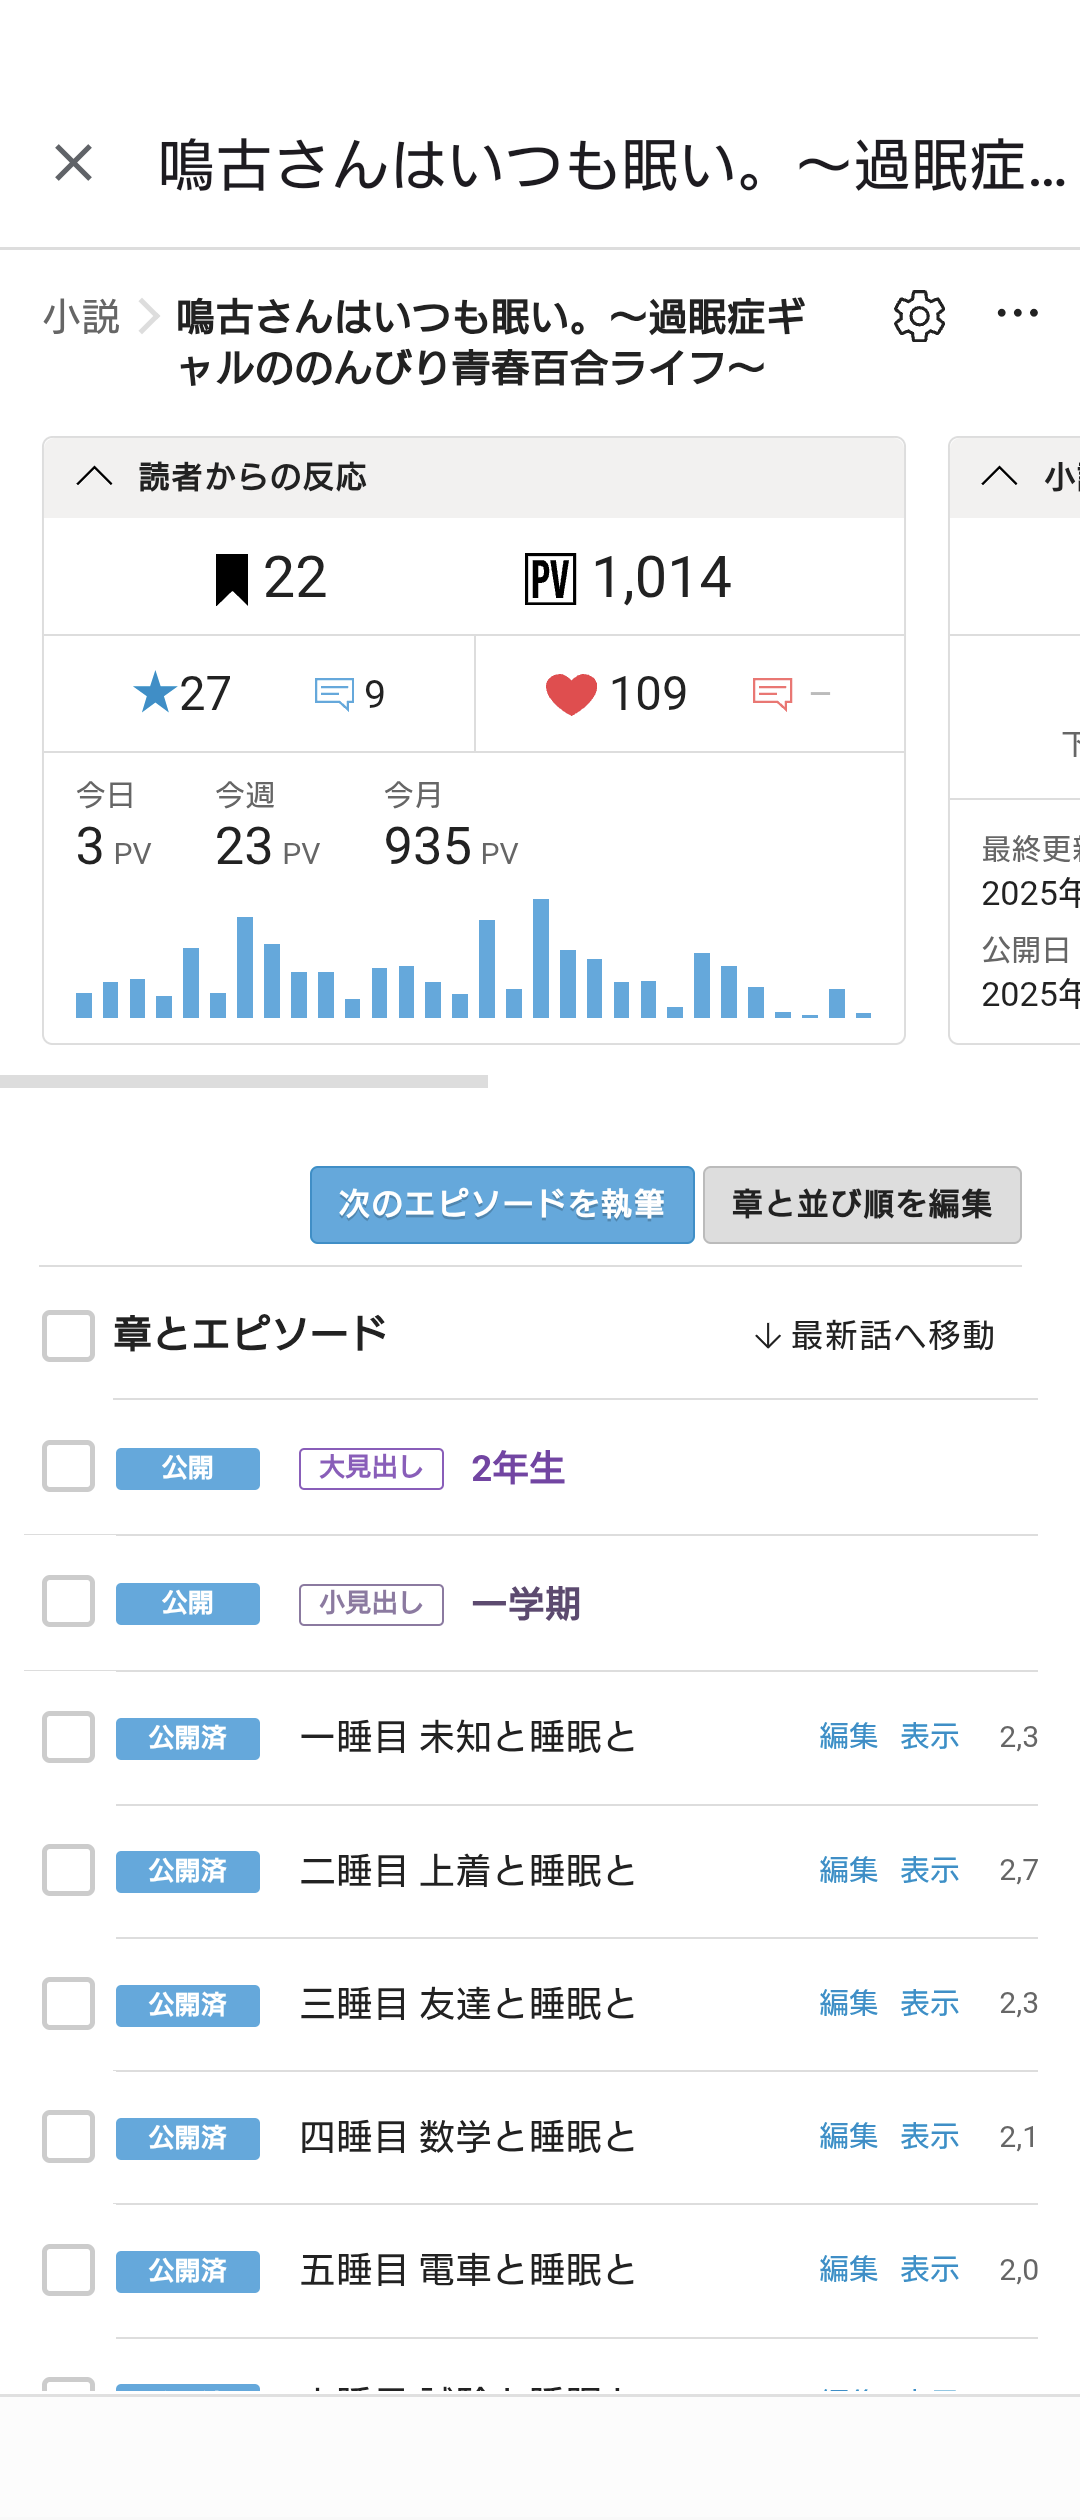This screenshot has width=1080, height=2520.
Task: Click 章と並び順を編集 button
Action: point(862,1205)
